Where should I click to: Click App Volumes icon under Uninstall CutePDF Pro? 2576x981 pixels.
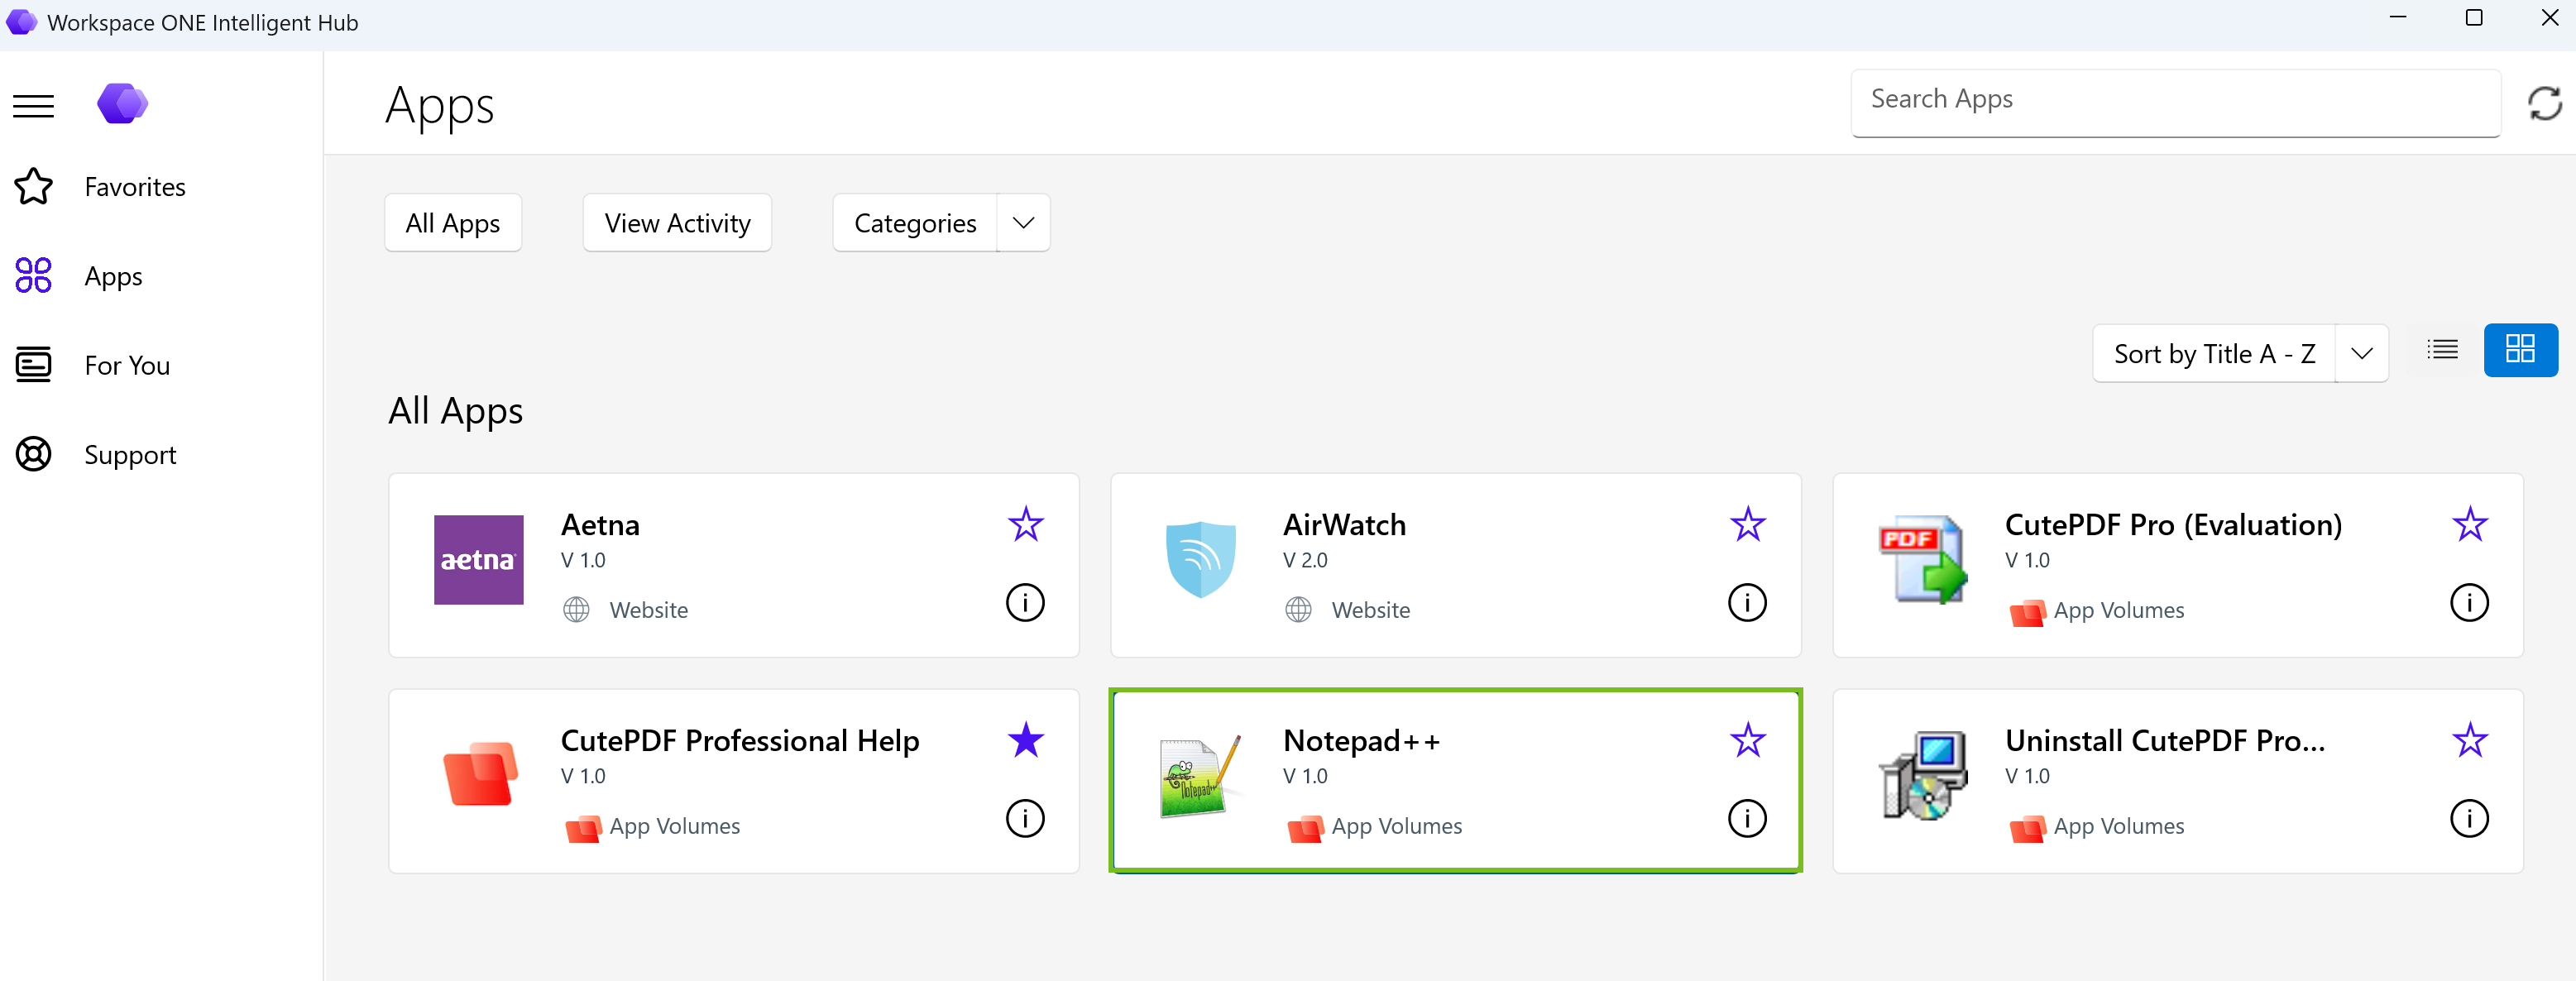[x=2027, y=829]
